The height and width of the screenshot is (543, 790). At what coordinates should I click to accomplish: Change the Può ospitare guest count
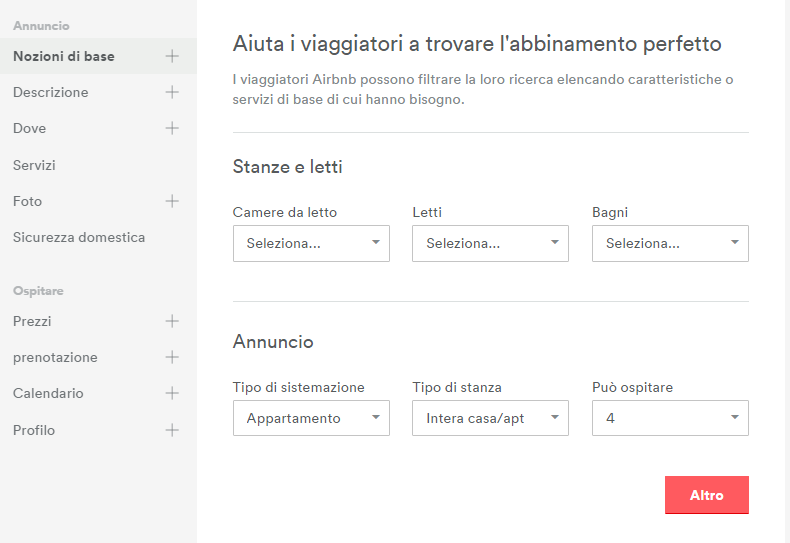(x=670, y=418)
